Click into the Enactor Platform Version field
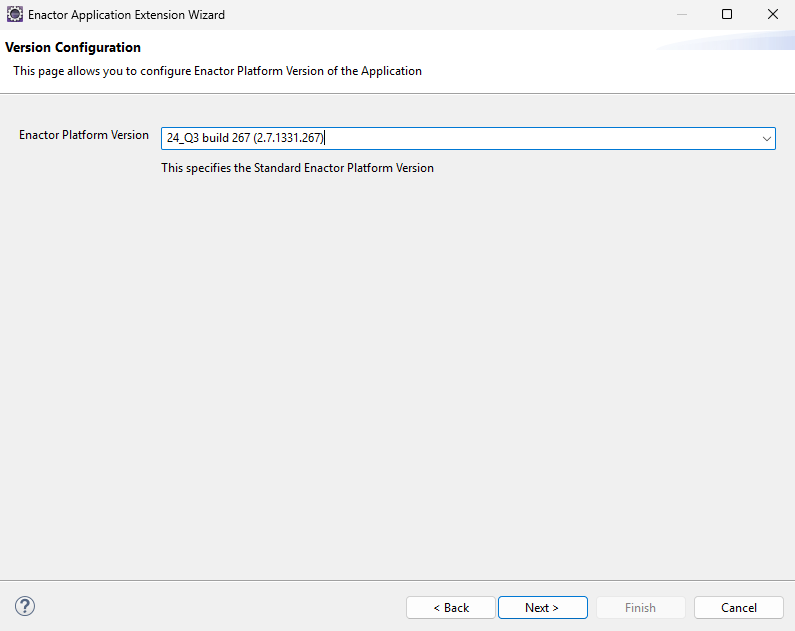 point(468,138)
